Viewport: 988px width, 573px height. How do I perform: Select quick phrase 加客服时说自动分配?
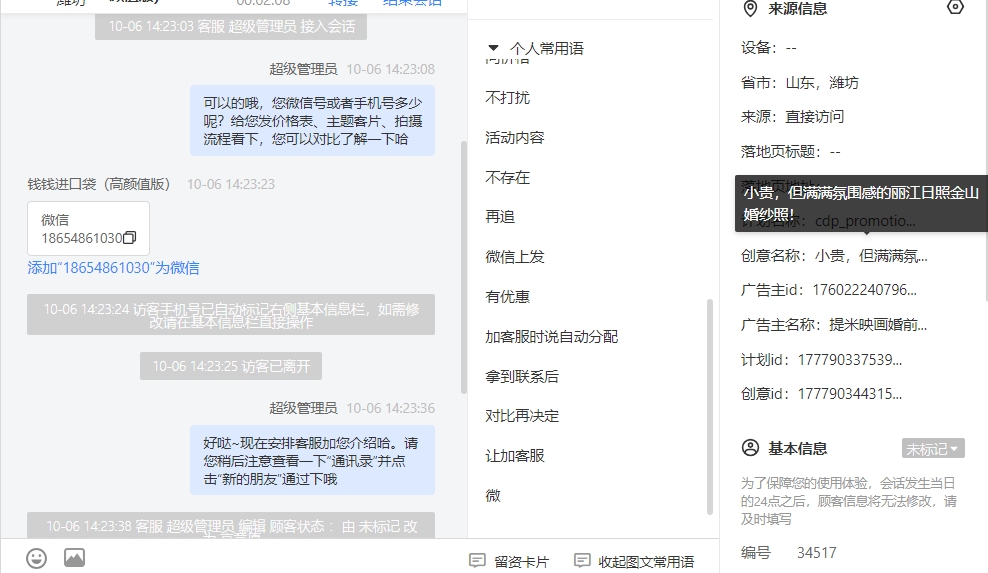(x=551, y=337)
